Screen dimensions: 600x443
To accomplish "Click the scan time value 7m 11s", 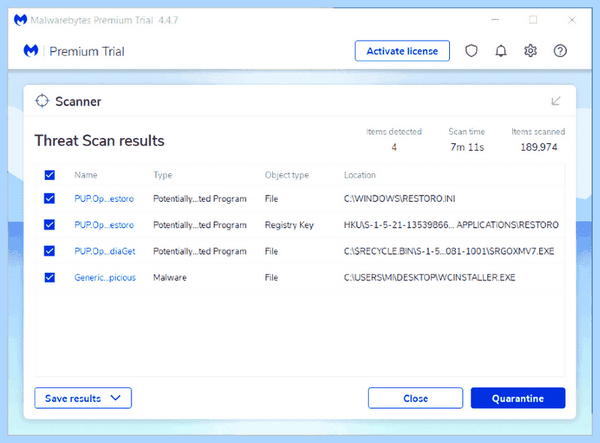I will tap(467, 147).
